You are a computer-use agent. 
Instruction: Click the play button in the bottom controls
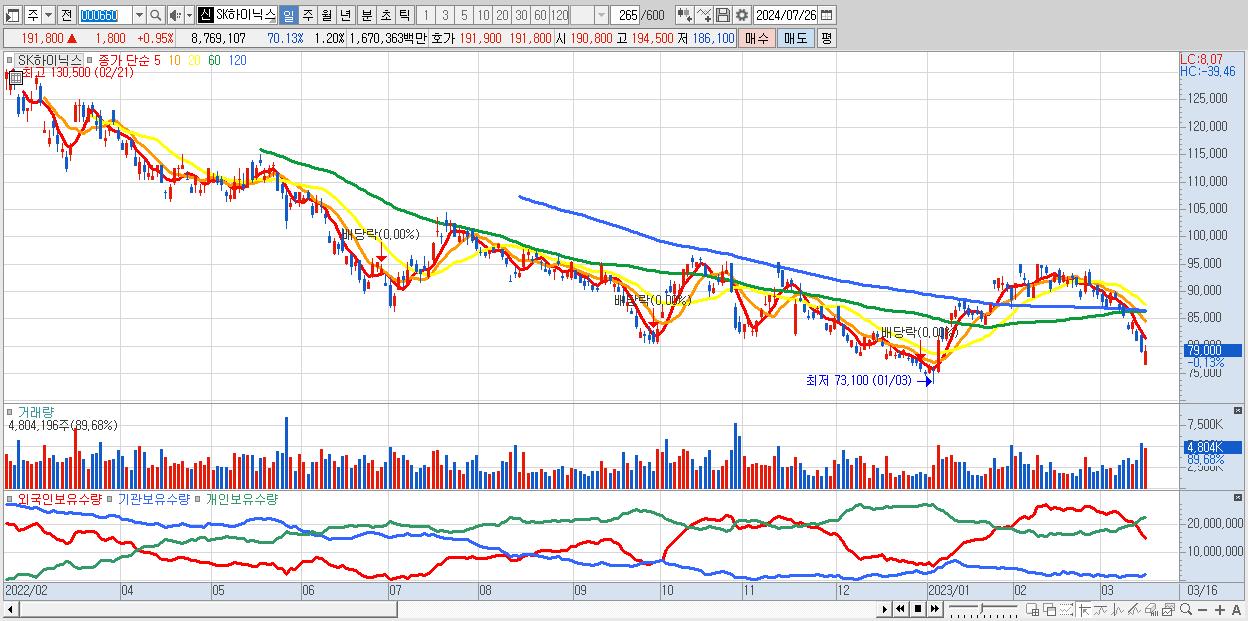pos(885,609)
